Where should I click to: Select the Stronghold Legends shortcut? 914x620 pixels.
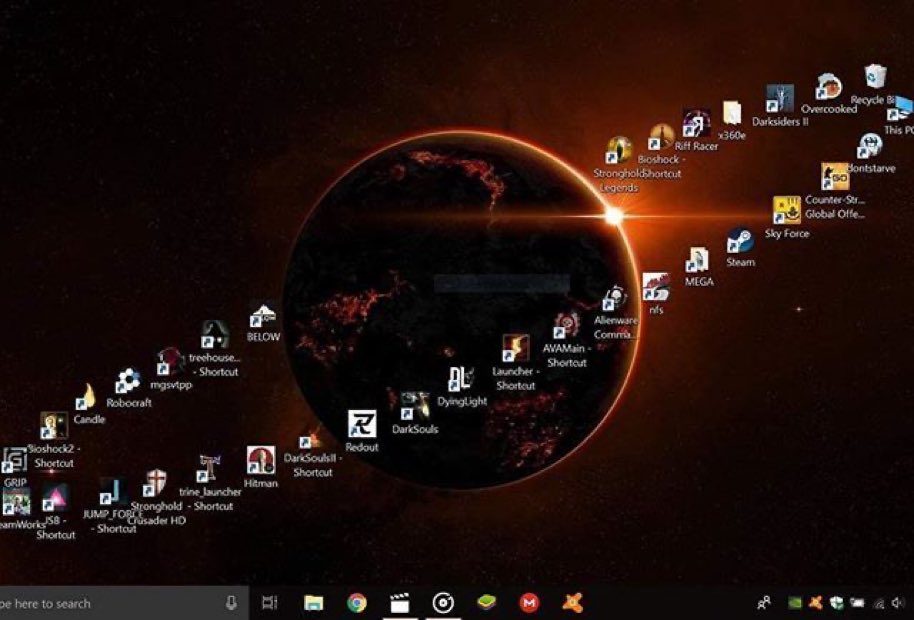tap(618, 150)
